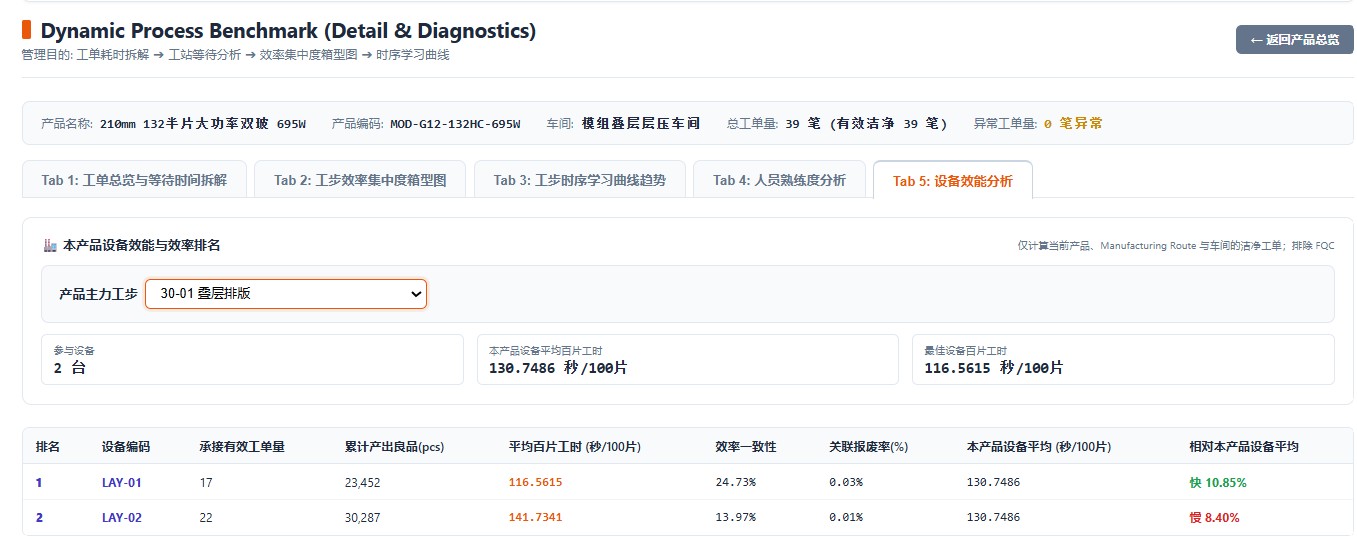Click the workshop name 模组叠层层压车间
Viewport: 1357px width, 537px height.
641,124
